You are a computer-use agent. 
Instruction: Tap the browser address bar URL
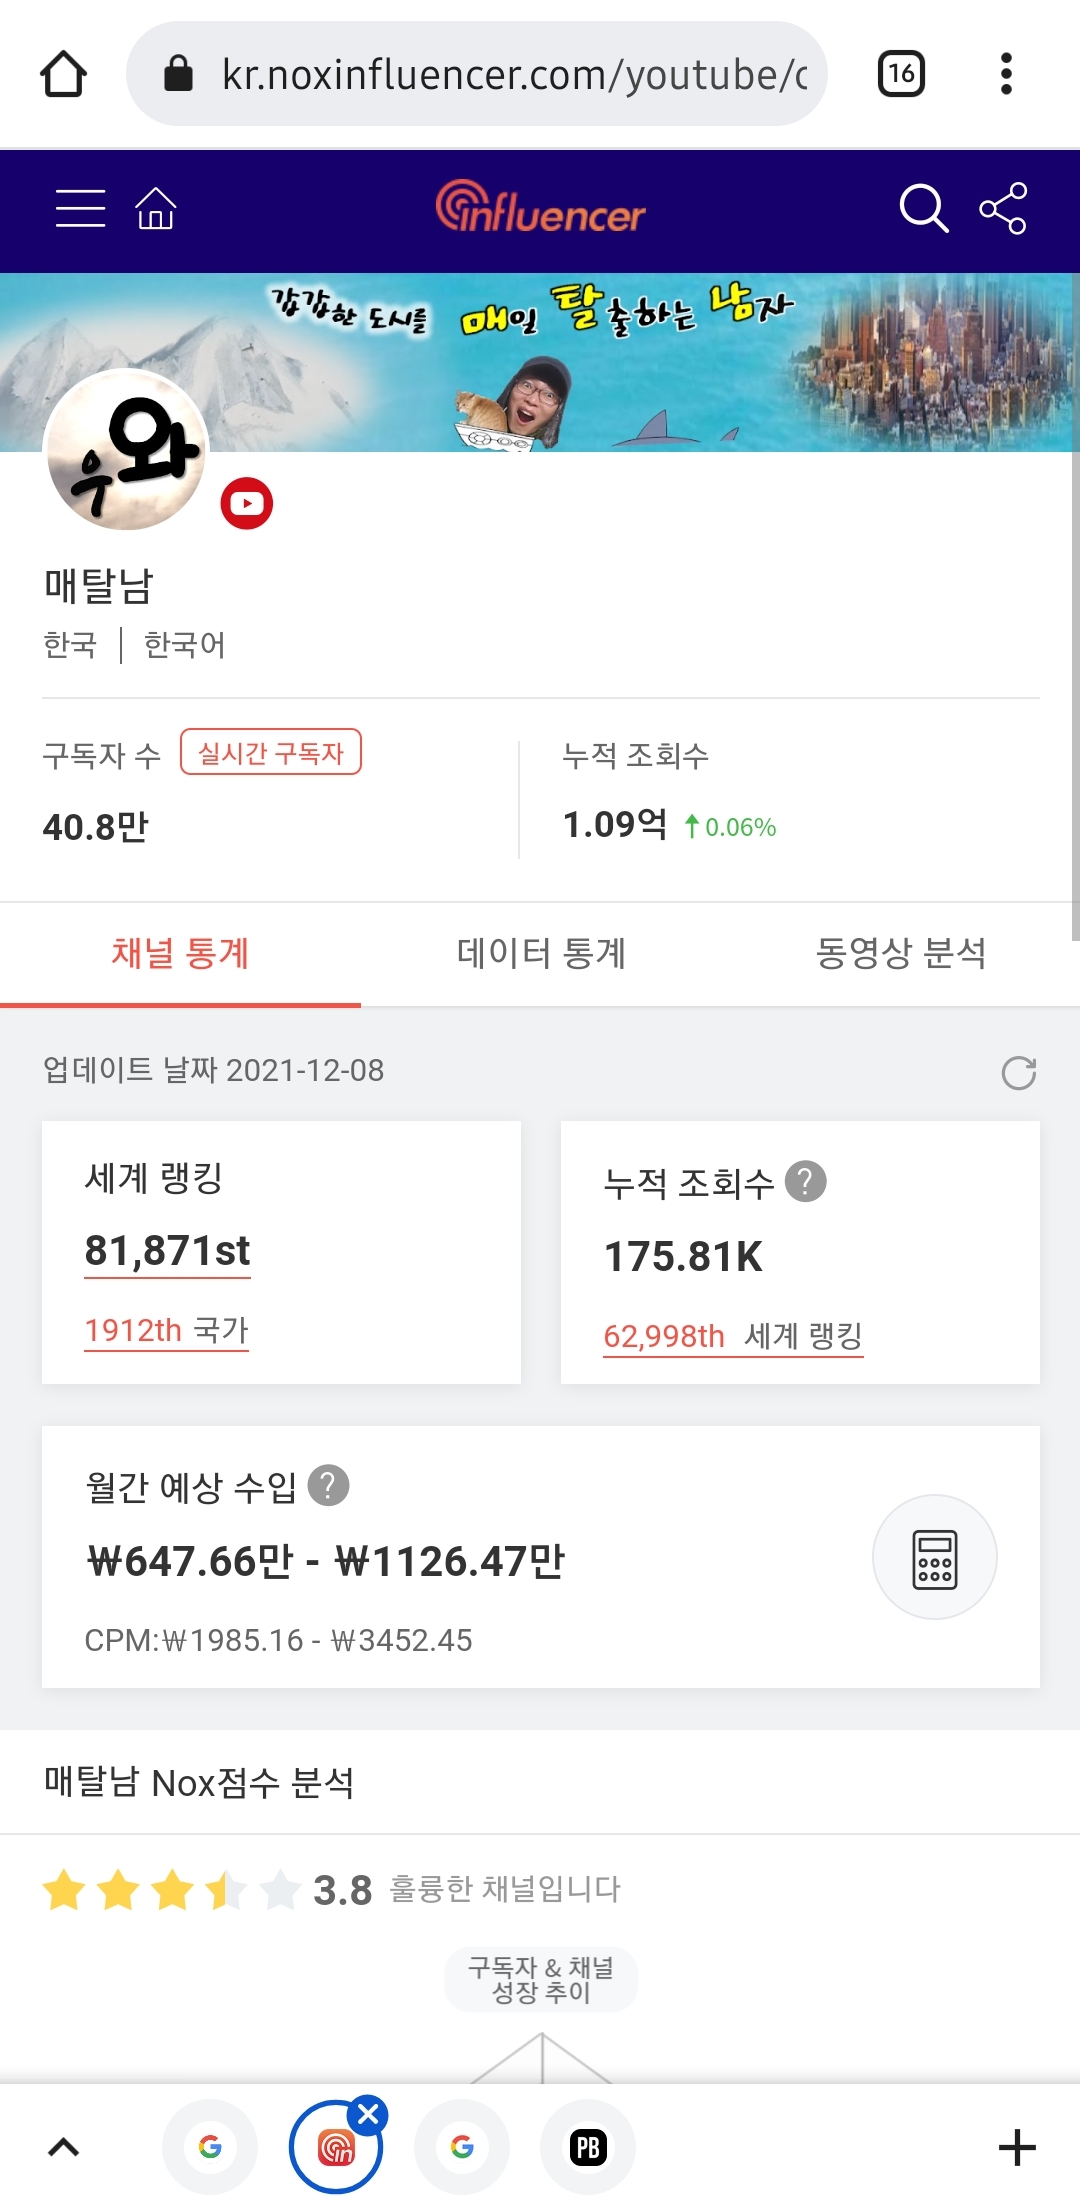pyautogui.click(x=514, y=74)
